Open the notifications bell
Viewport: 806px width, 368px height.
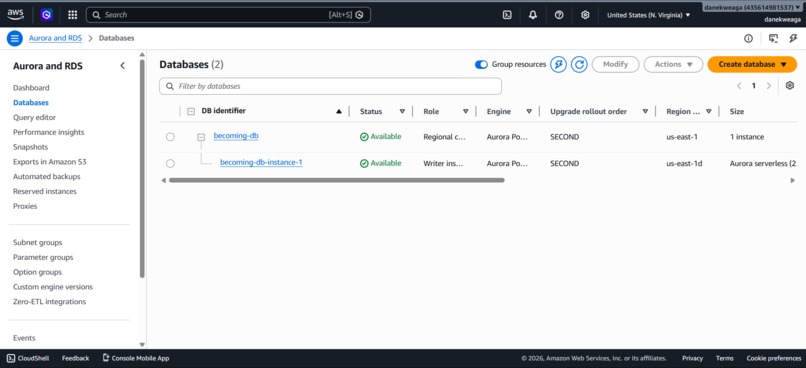(533, 15)
